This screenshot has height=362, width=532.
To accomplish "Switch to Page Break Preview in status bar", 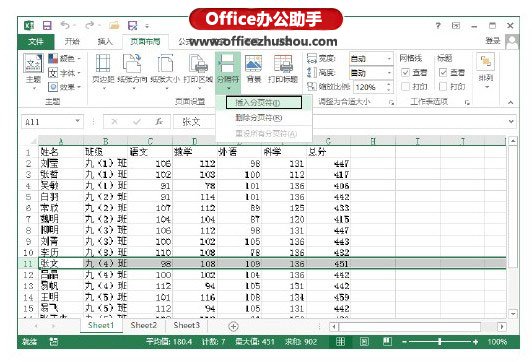I will [387, 342].
